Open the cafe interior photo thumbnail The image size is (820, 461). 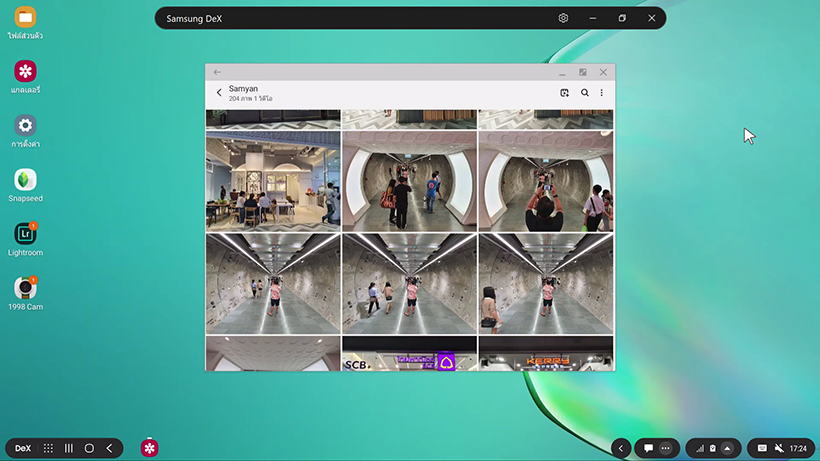(x=273, y=181)
